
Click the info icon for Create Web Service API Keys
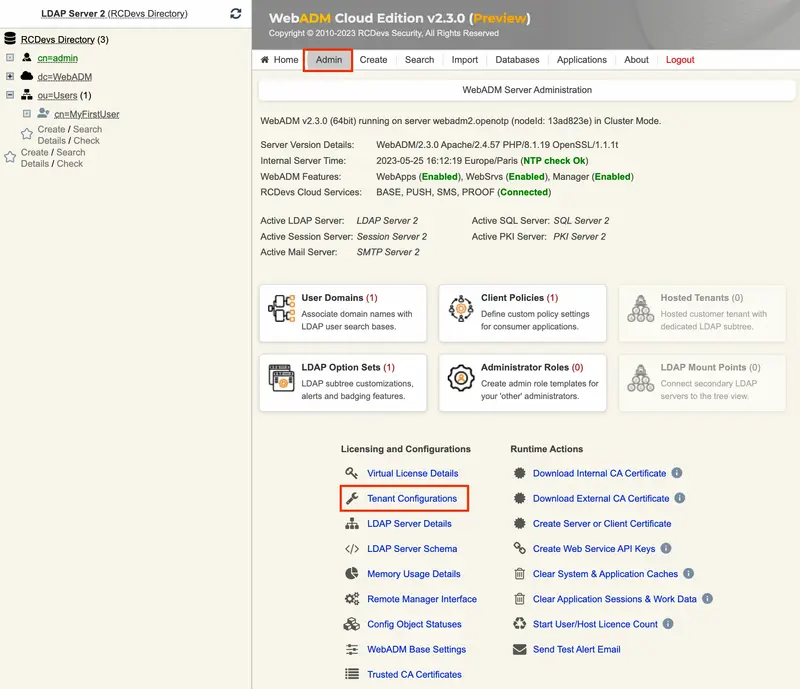pyautogui.click(x=666, y=548)
